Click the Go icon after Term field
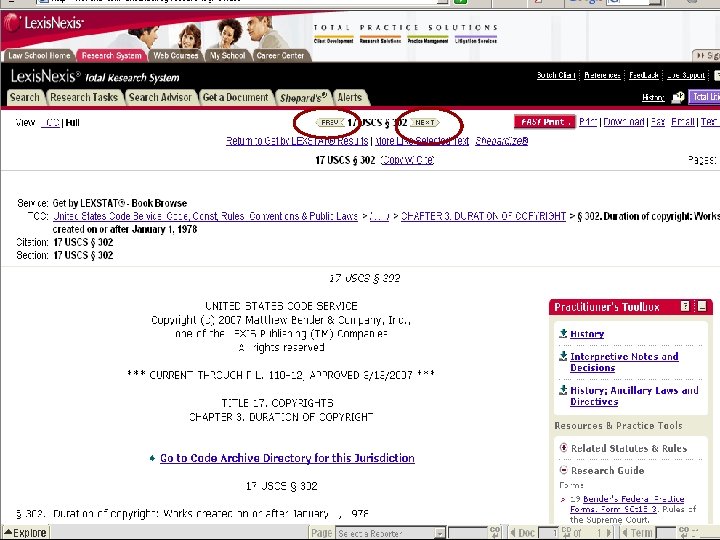720x540 pixels. tap(684, 533)
